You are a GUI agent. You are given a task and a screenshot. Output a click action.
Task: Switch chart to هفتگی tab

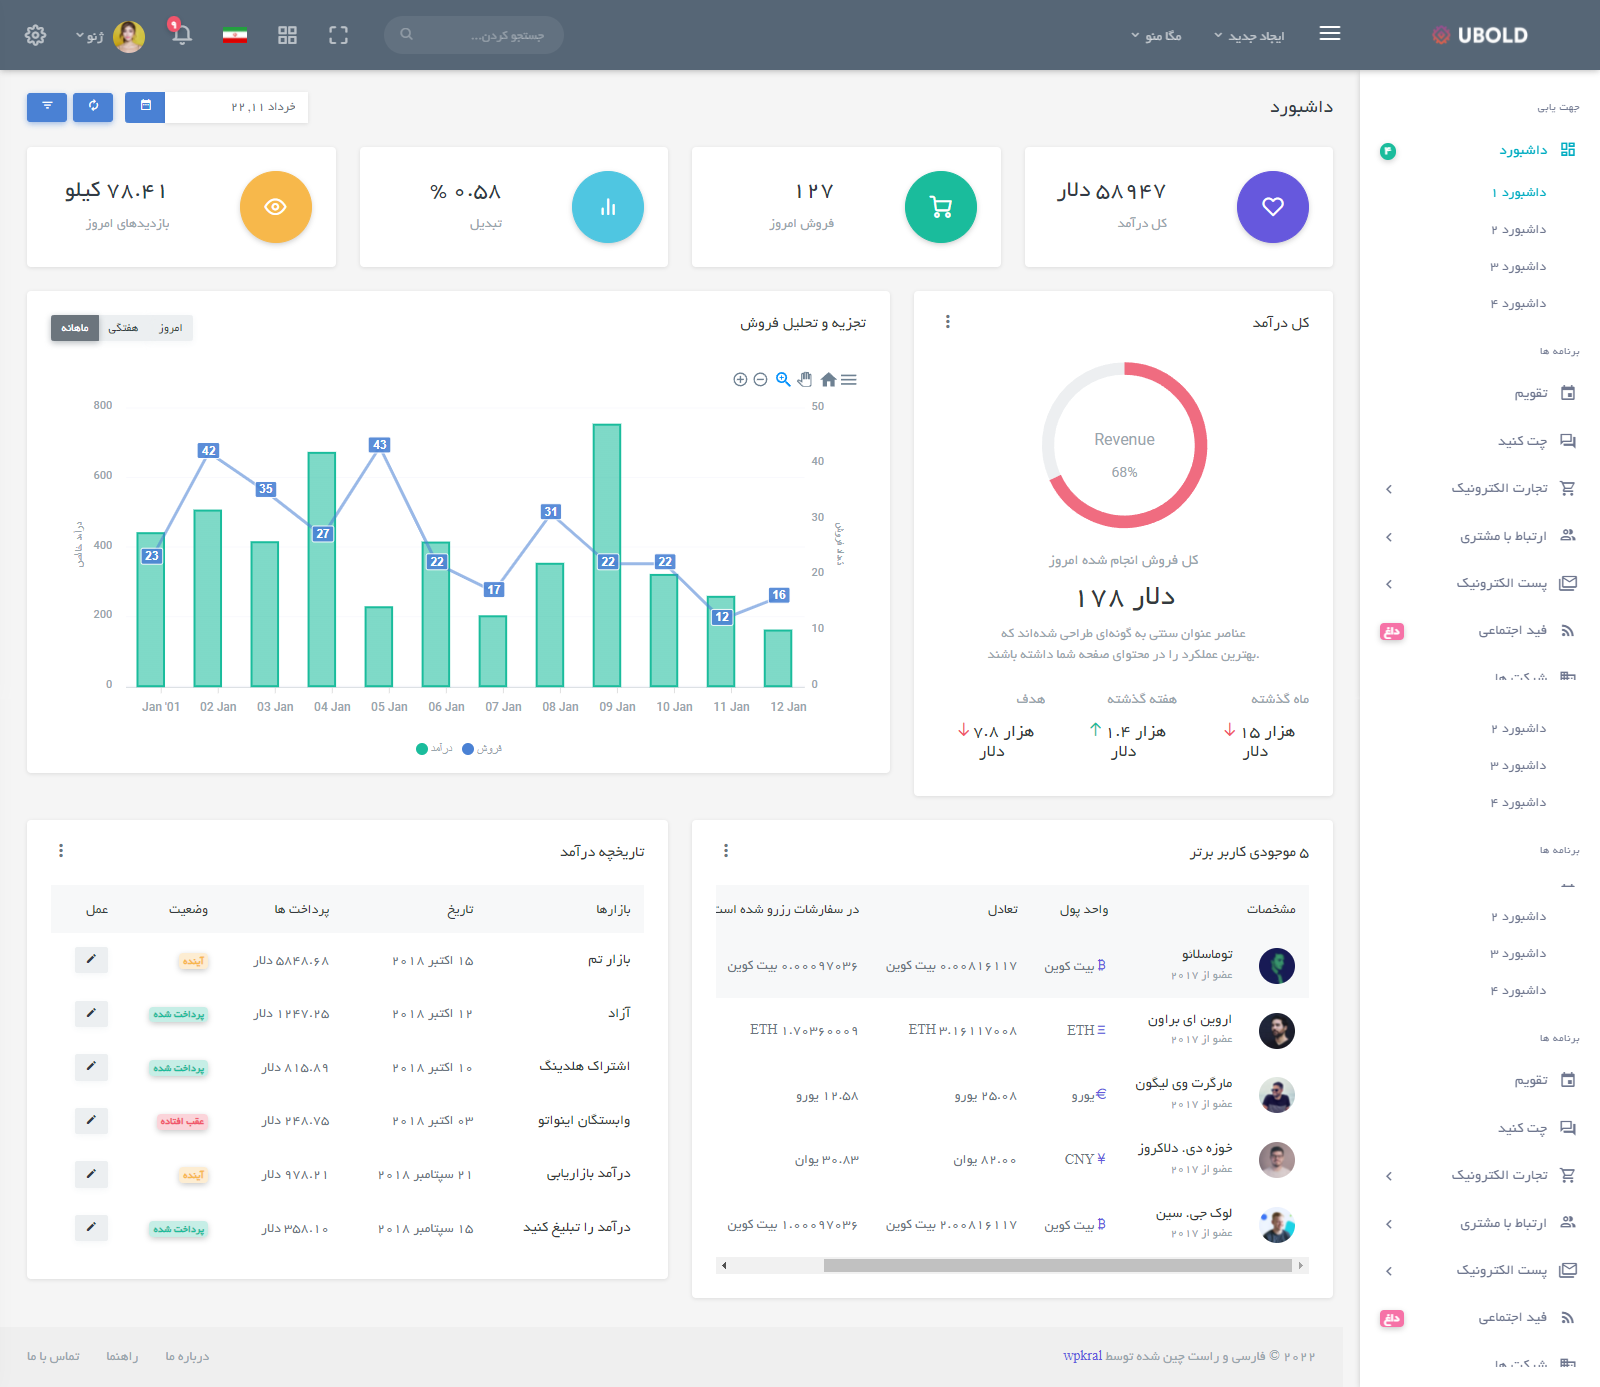pyautogui.click(x=123, y=328)
